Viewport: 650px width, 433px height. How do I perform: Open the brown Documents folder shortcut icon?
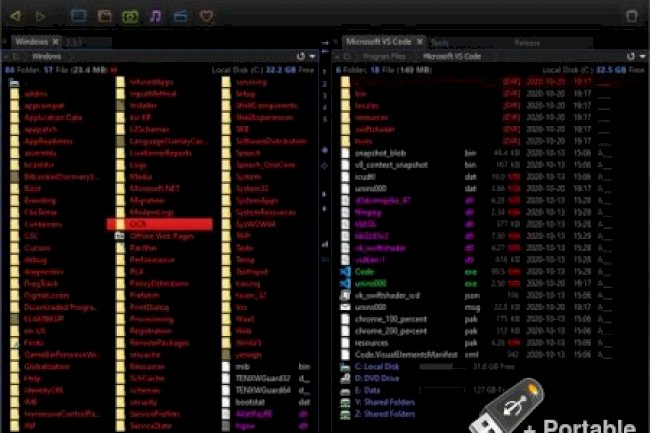click(x=104, y=16)
